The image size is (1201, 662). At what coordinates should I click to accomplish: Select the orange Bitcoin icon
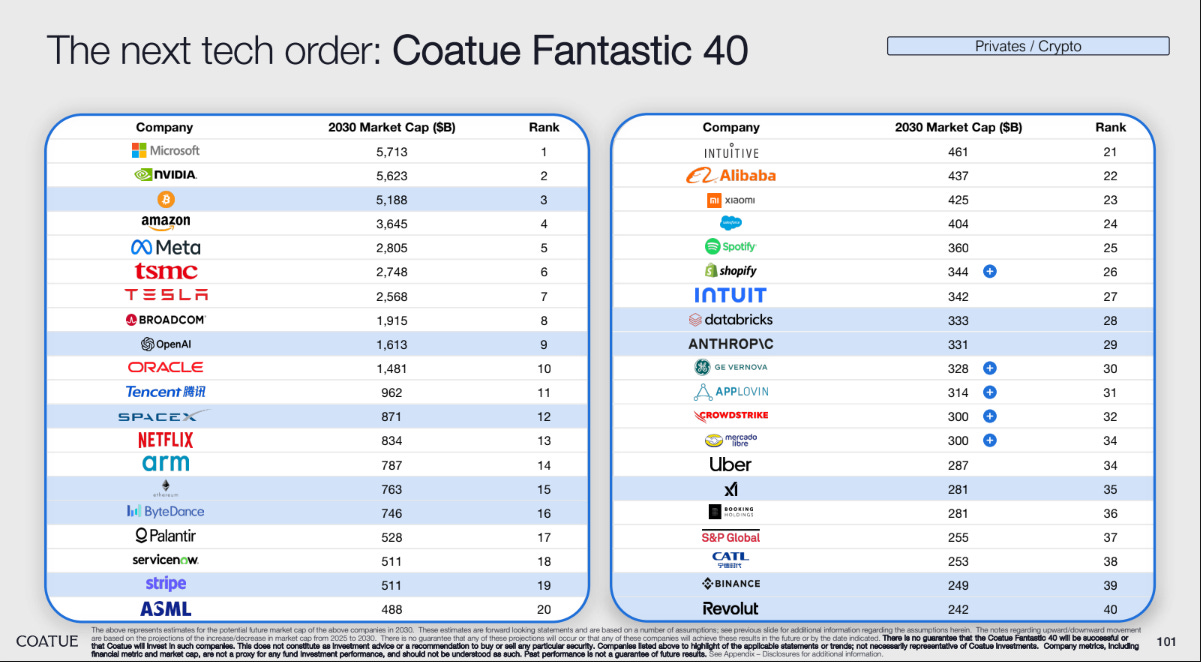(165, 199)
